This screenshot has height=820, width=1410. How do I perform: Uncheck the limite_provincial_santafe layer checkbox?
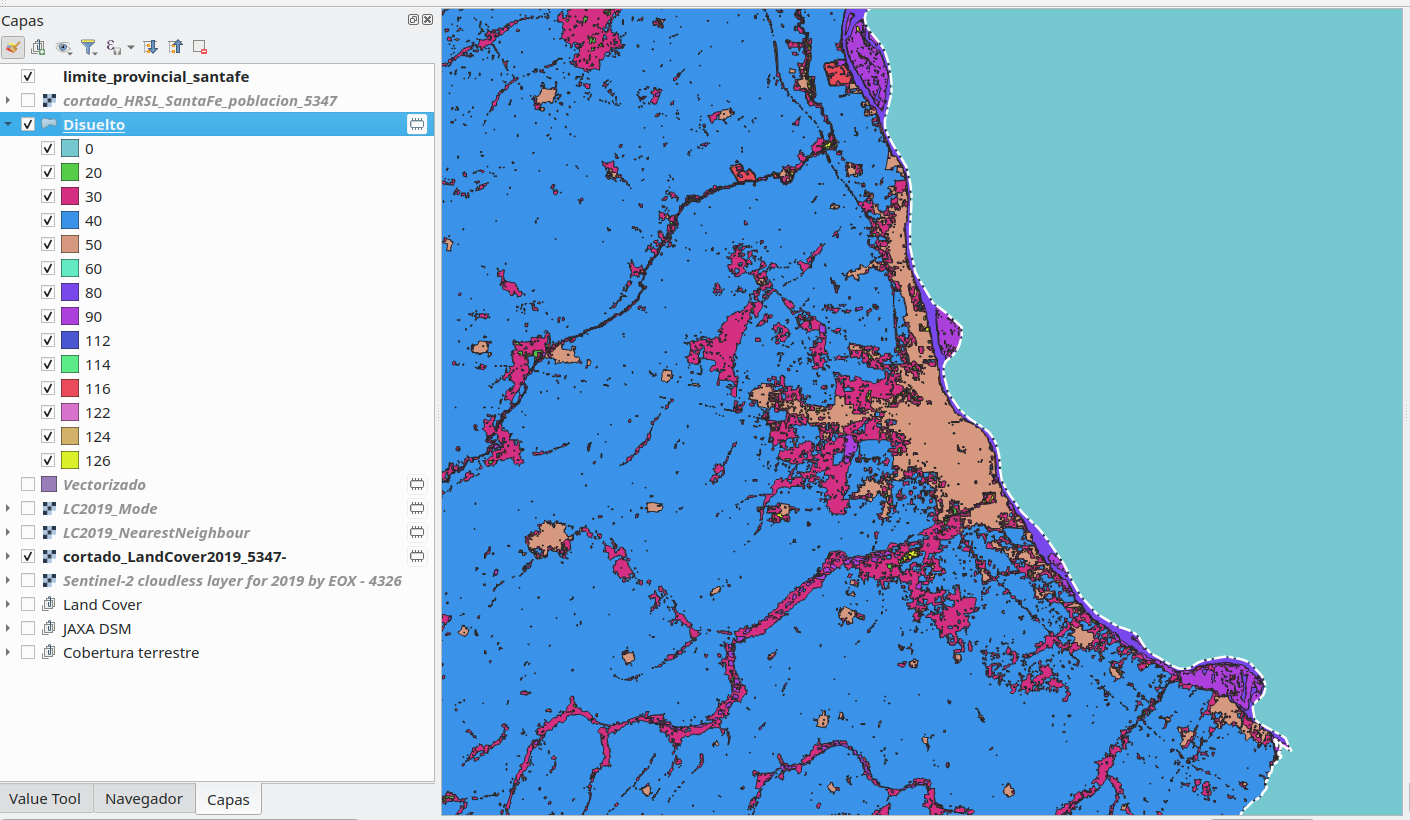28,76
